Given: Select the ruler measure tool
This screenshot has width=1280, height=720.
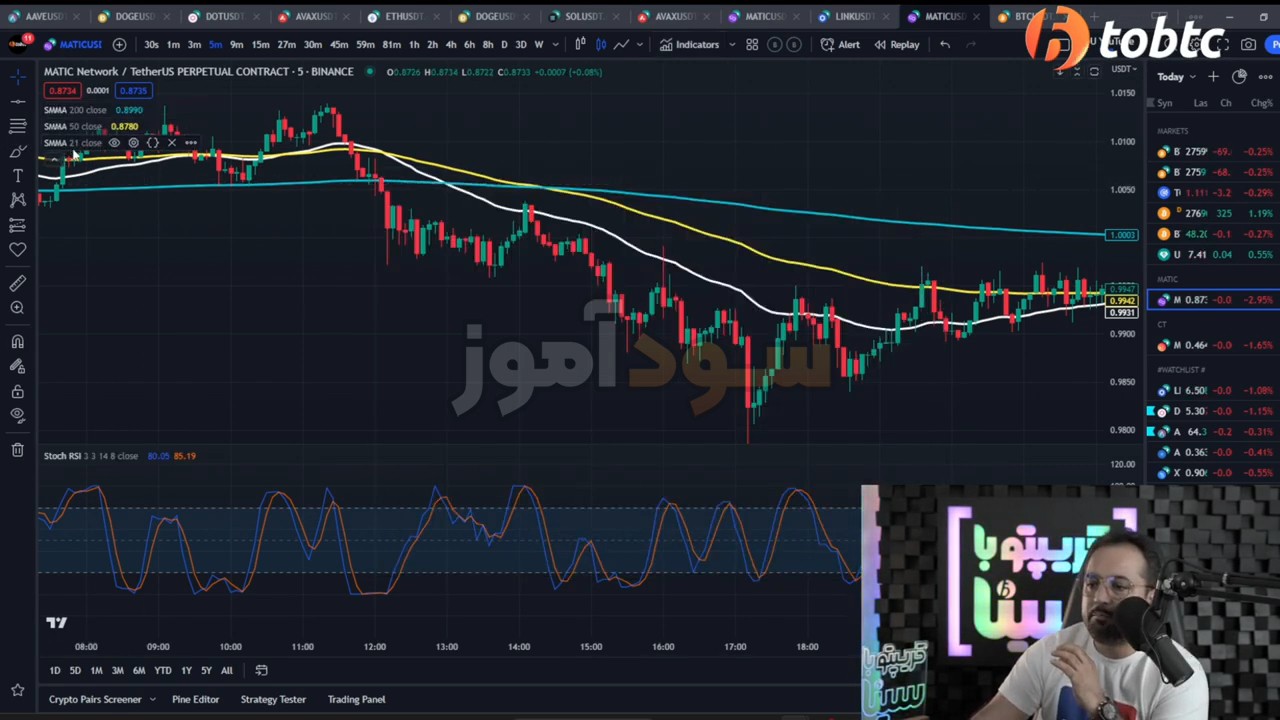Looking at the screenshot, I should [18, 284].
